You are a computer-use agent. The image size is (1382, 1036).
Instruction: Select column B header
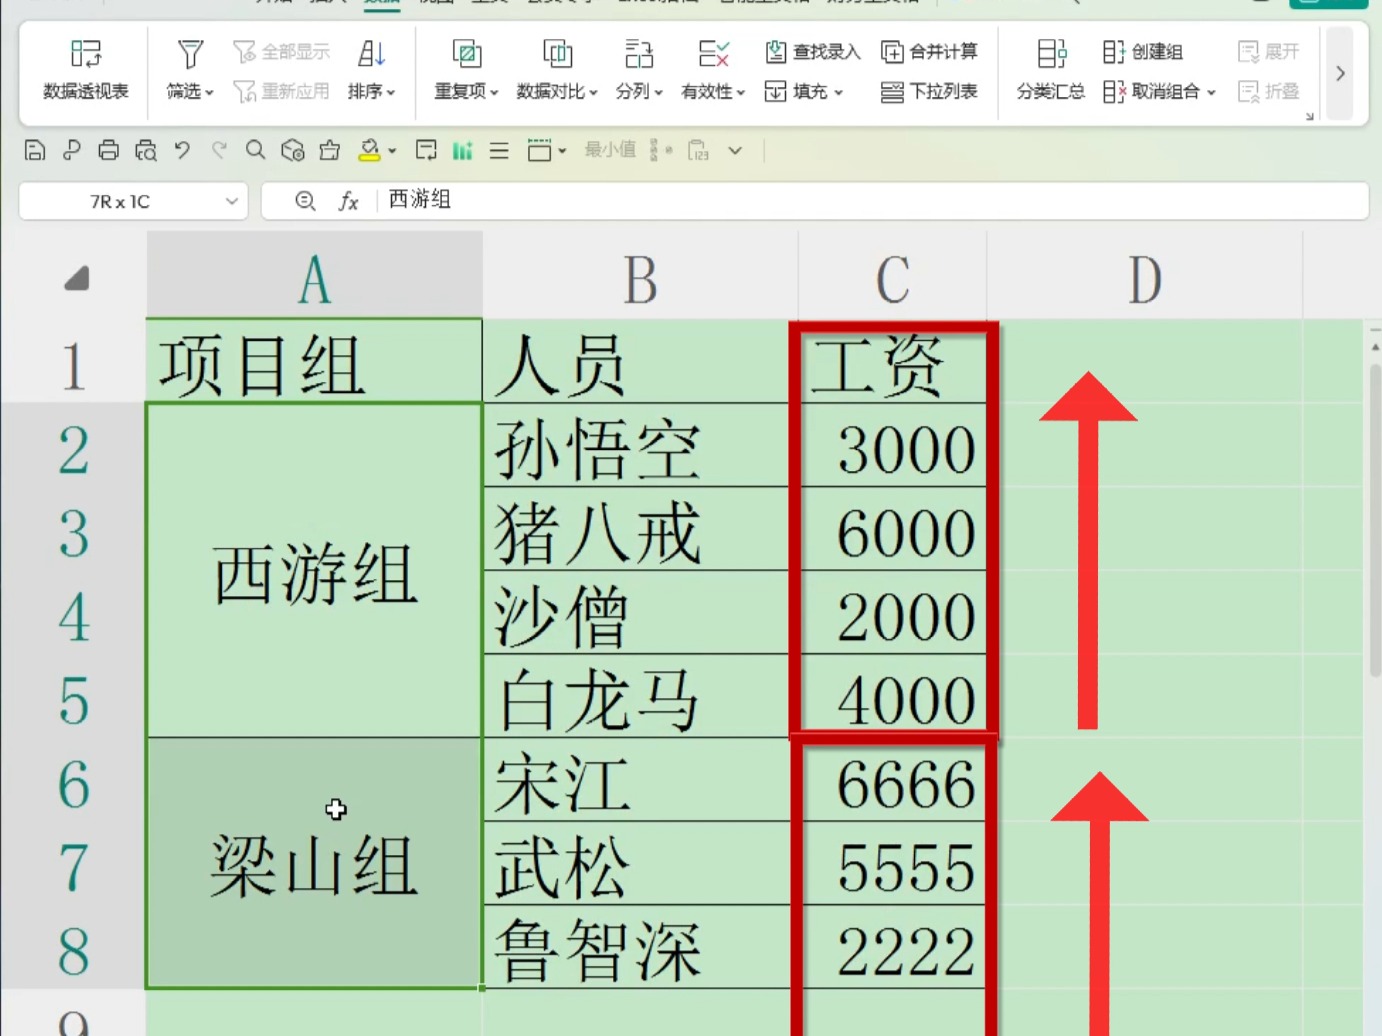click(x=640, y=278)
